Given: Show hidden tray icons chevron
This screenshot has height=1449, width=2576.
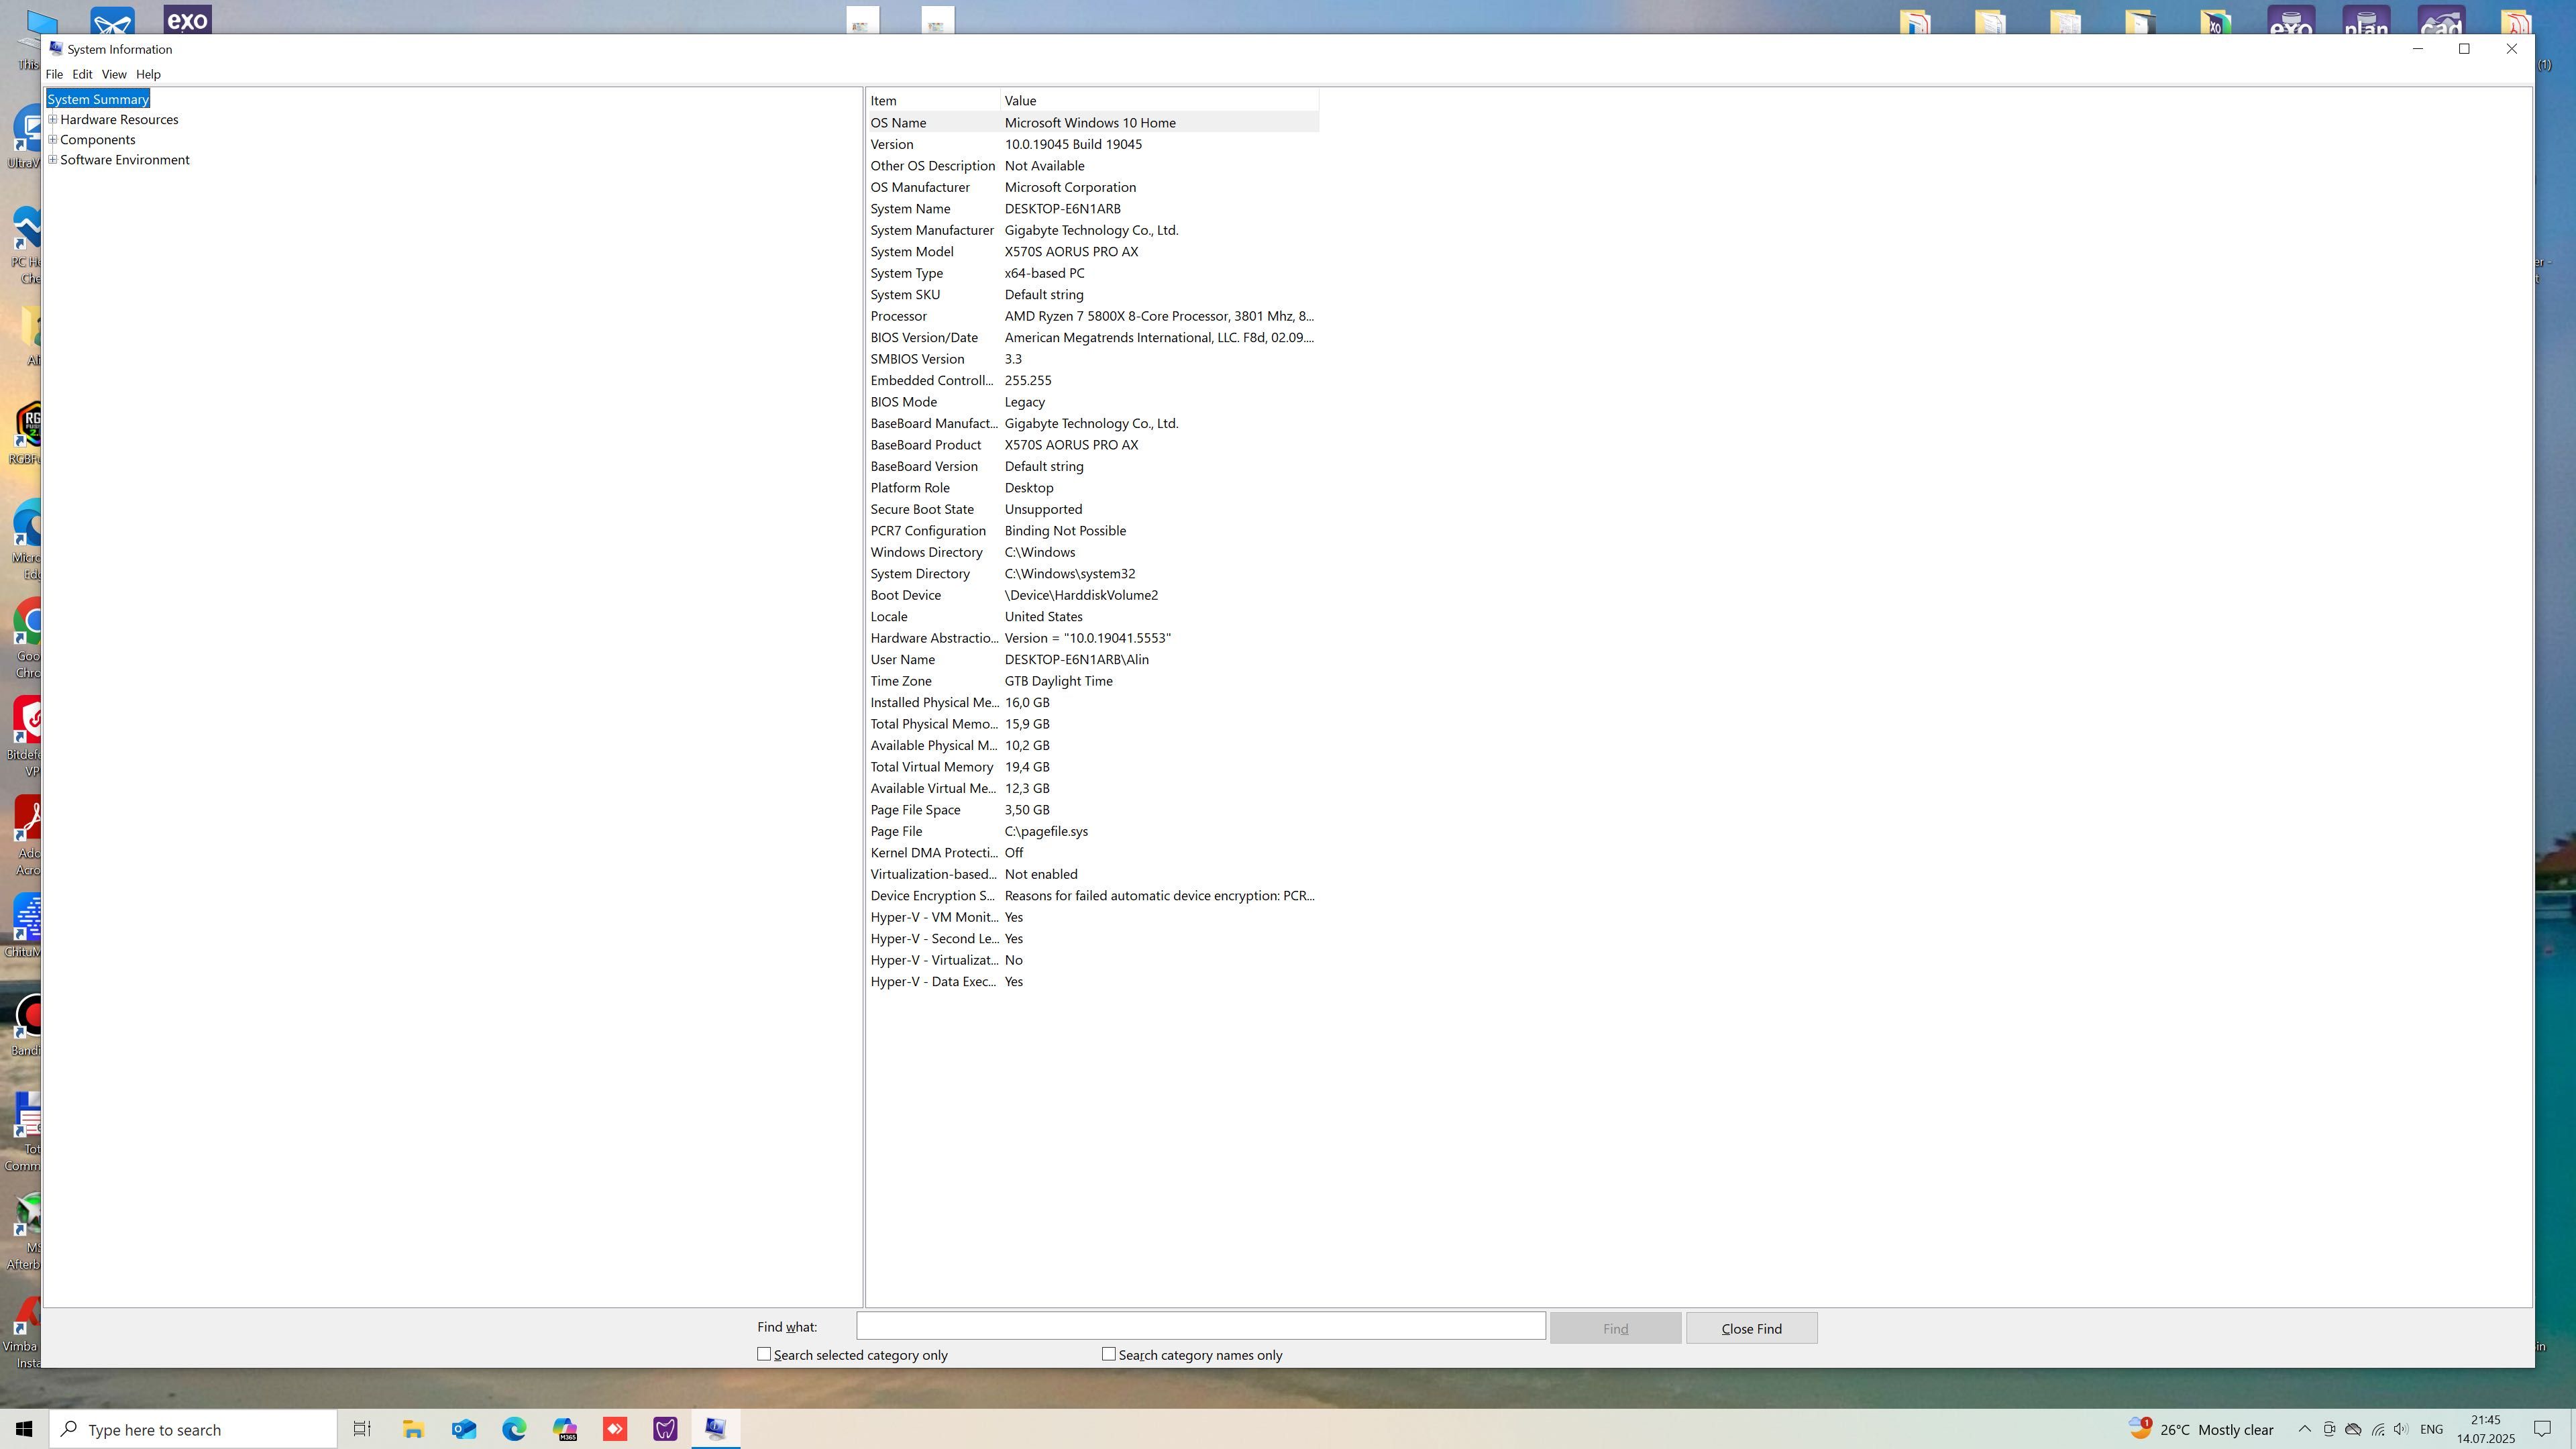Looking at the screenshot, I should point(2304,1430).
